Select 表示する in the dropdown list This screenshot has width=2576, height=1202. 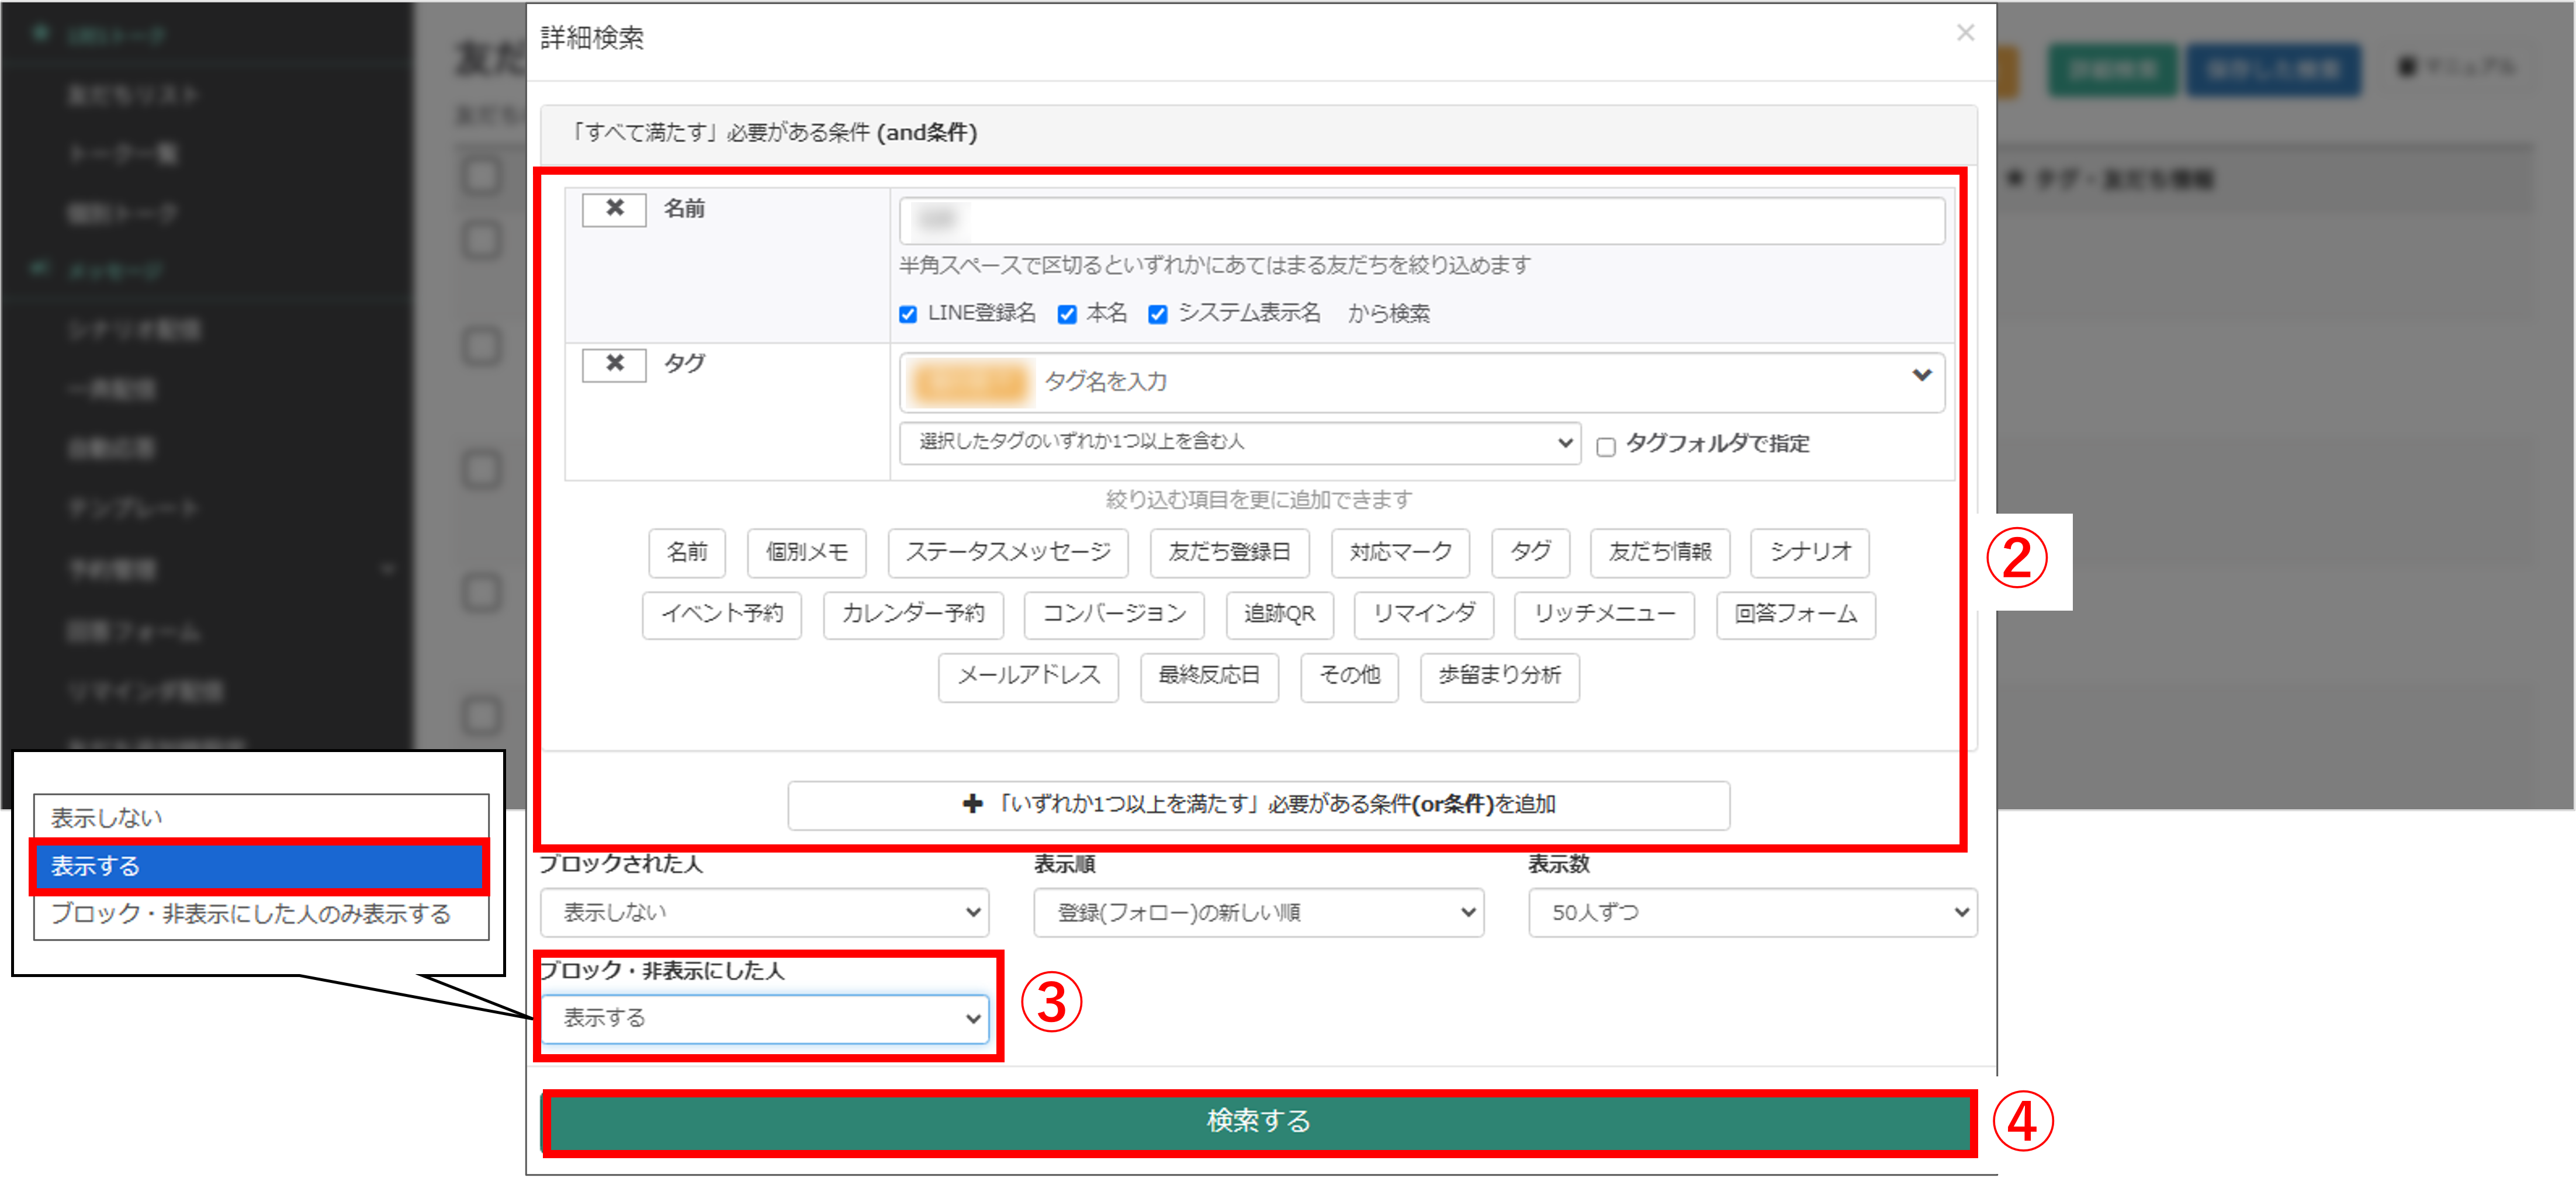tap(261, 866)
